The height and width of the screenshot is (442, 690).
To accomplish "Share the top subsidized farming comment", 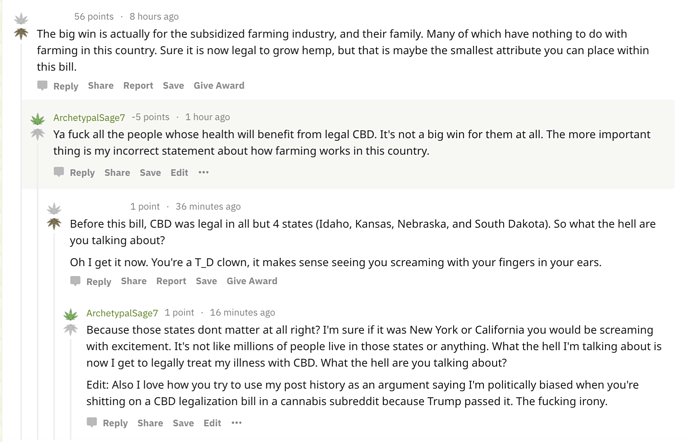I will (x=101, y=85).
